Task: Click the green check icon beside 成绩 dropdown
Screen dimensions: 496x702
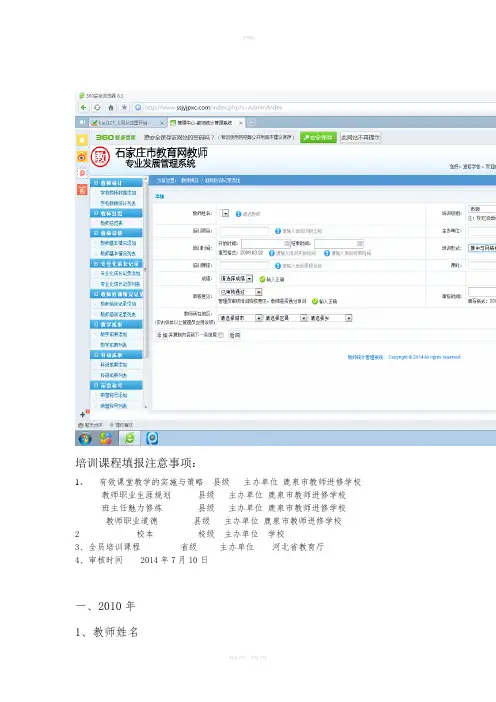Action: [262, 279]
